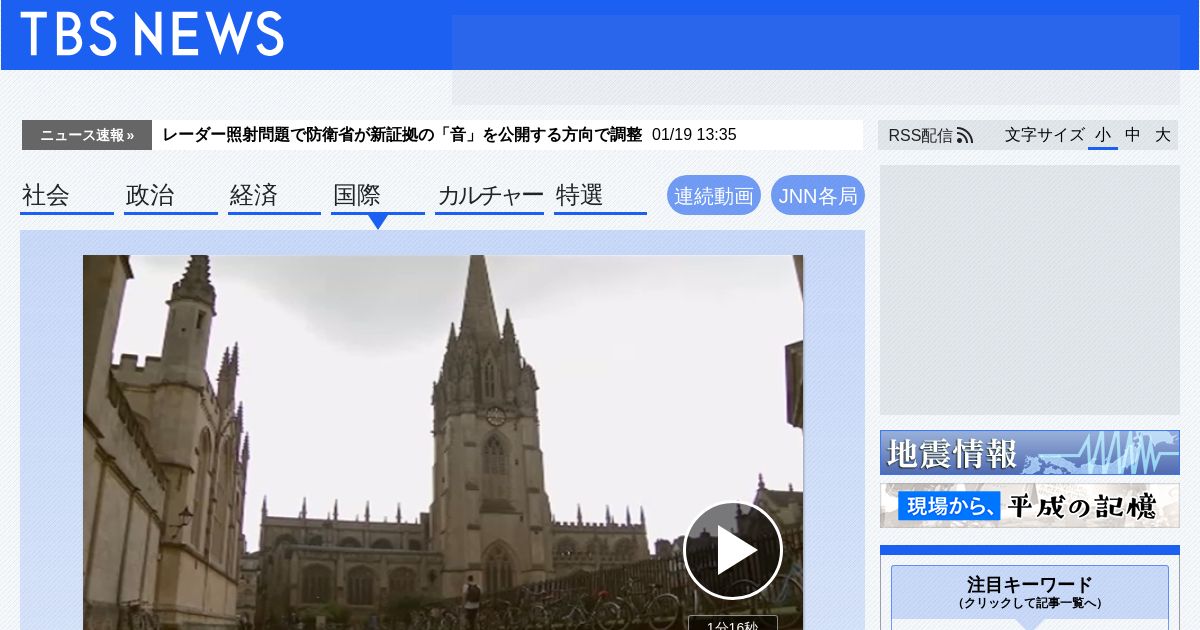
Task: Open the 経済 news category
Action: [274, 196]
